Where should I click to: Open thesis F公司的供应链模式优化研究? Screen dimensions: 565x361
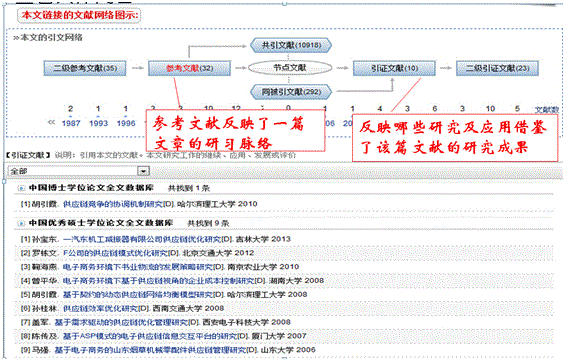[x=117, y=253]
